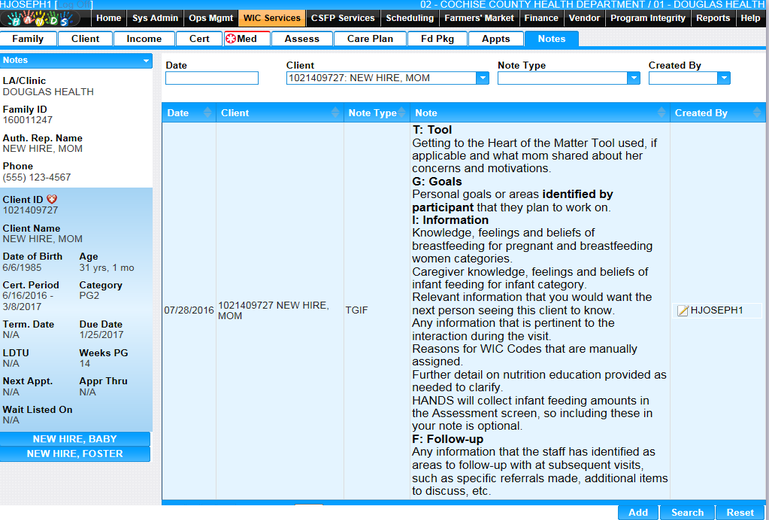Image resolution: width=769 pixels, height=520 pixels.
Task: Click the heart icon beside Client ID
Action: (53, 199)
